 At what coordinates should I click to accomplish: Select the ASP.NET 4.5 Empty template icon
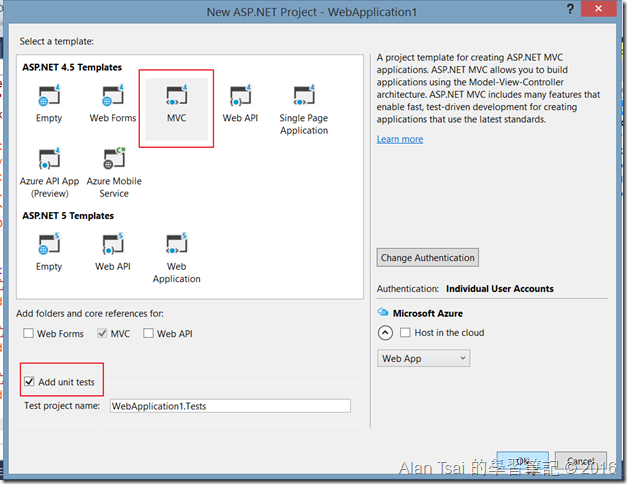[49, 96]
